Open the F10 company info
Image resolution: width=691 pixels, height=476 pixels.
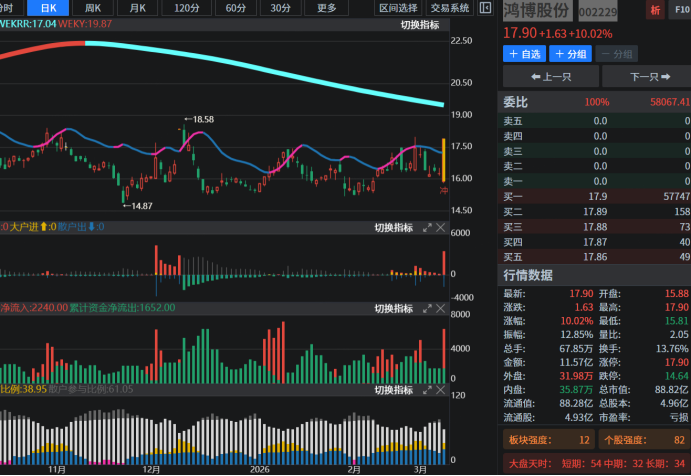pos(681,10)
